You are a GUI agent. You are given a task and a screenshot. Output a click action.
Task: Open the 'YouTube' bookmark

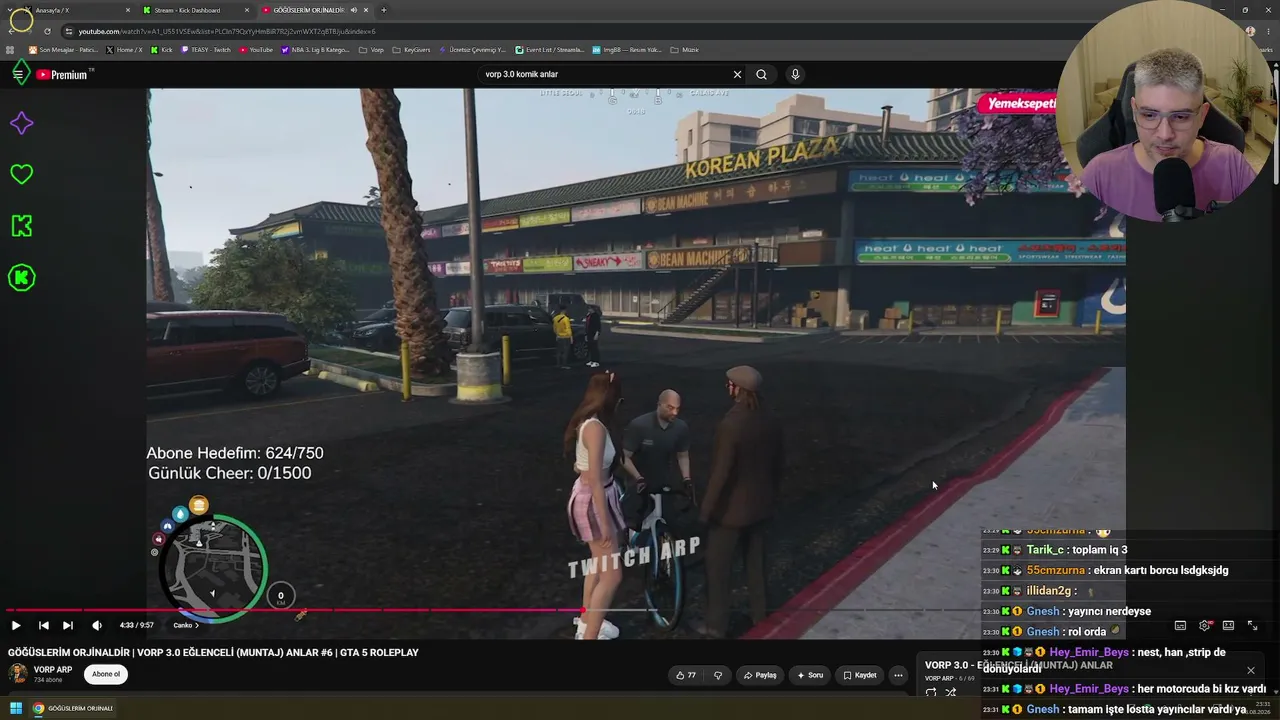(256, 50)
